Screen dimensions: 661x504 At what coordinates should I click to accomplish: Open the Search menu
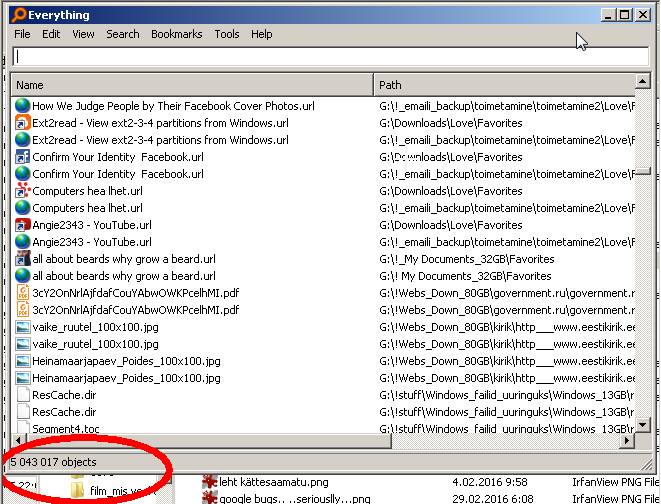123,34
